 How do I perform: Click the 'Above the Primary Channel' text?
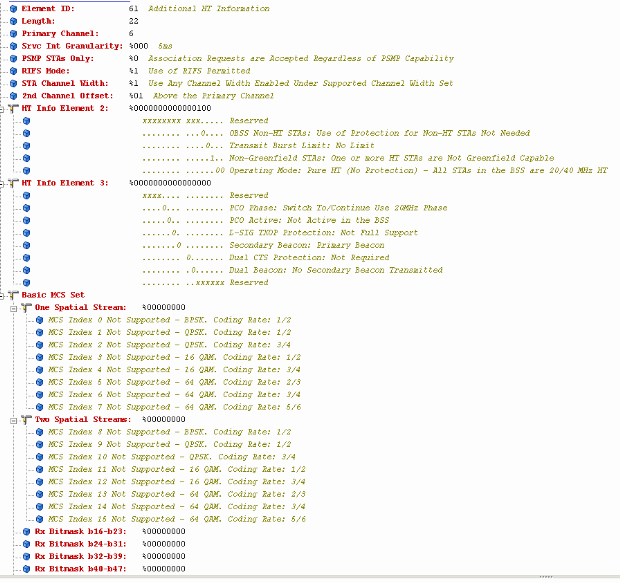pyautogui.click(x=214, y=96)
